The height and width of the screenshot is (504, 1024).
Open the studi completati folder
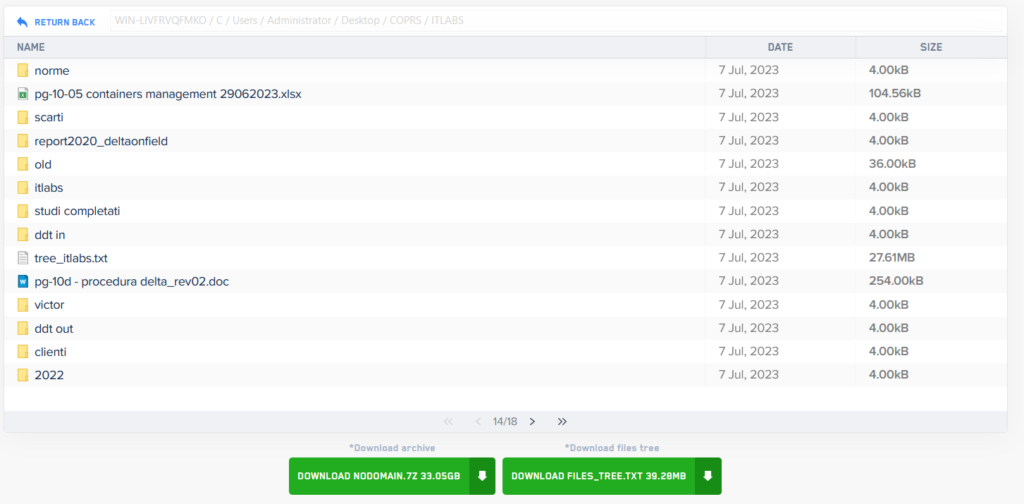[x=77, y=211]
